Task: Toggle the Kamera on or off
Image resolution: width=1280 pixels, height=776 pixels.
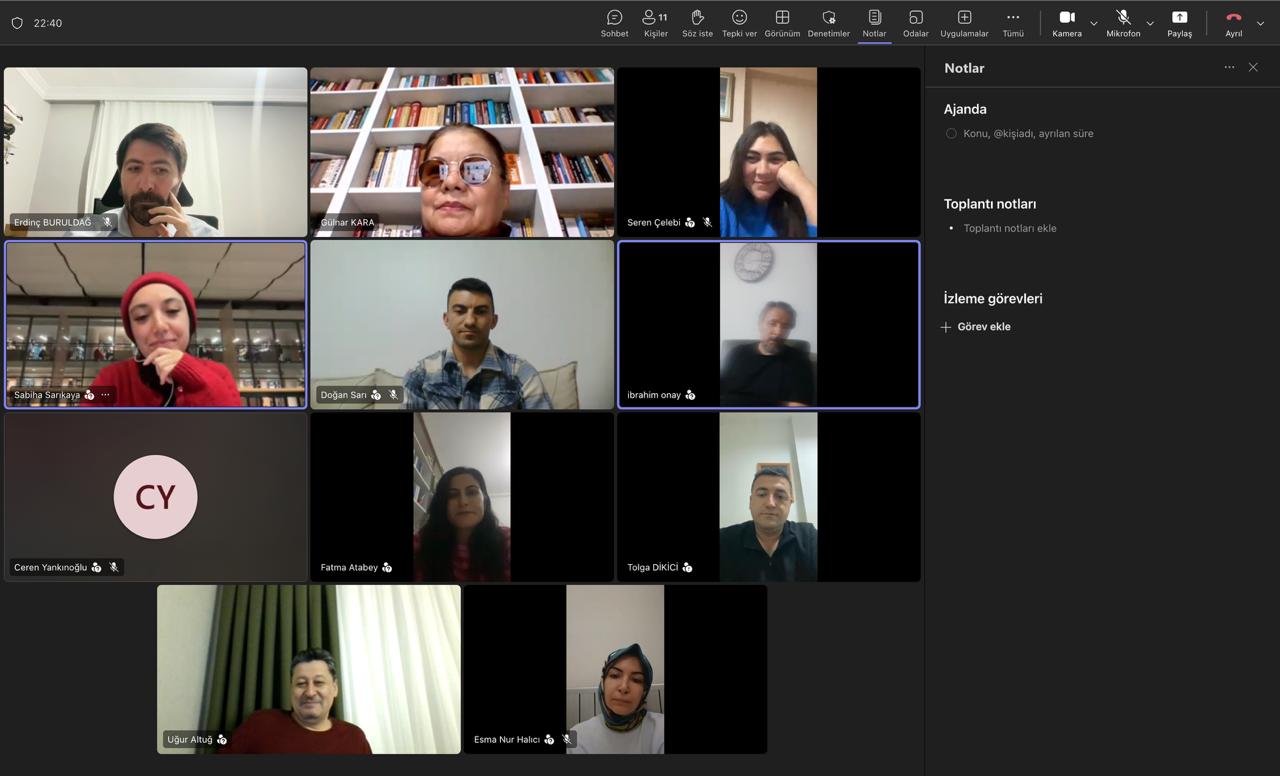Action: [1066, 23]
